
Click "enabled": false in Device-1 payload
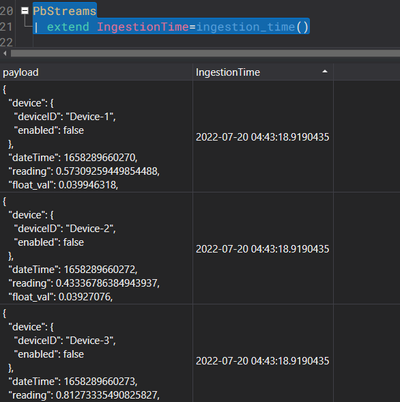[49, 130]
